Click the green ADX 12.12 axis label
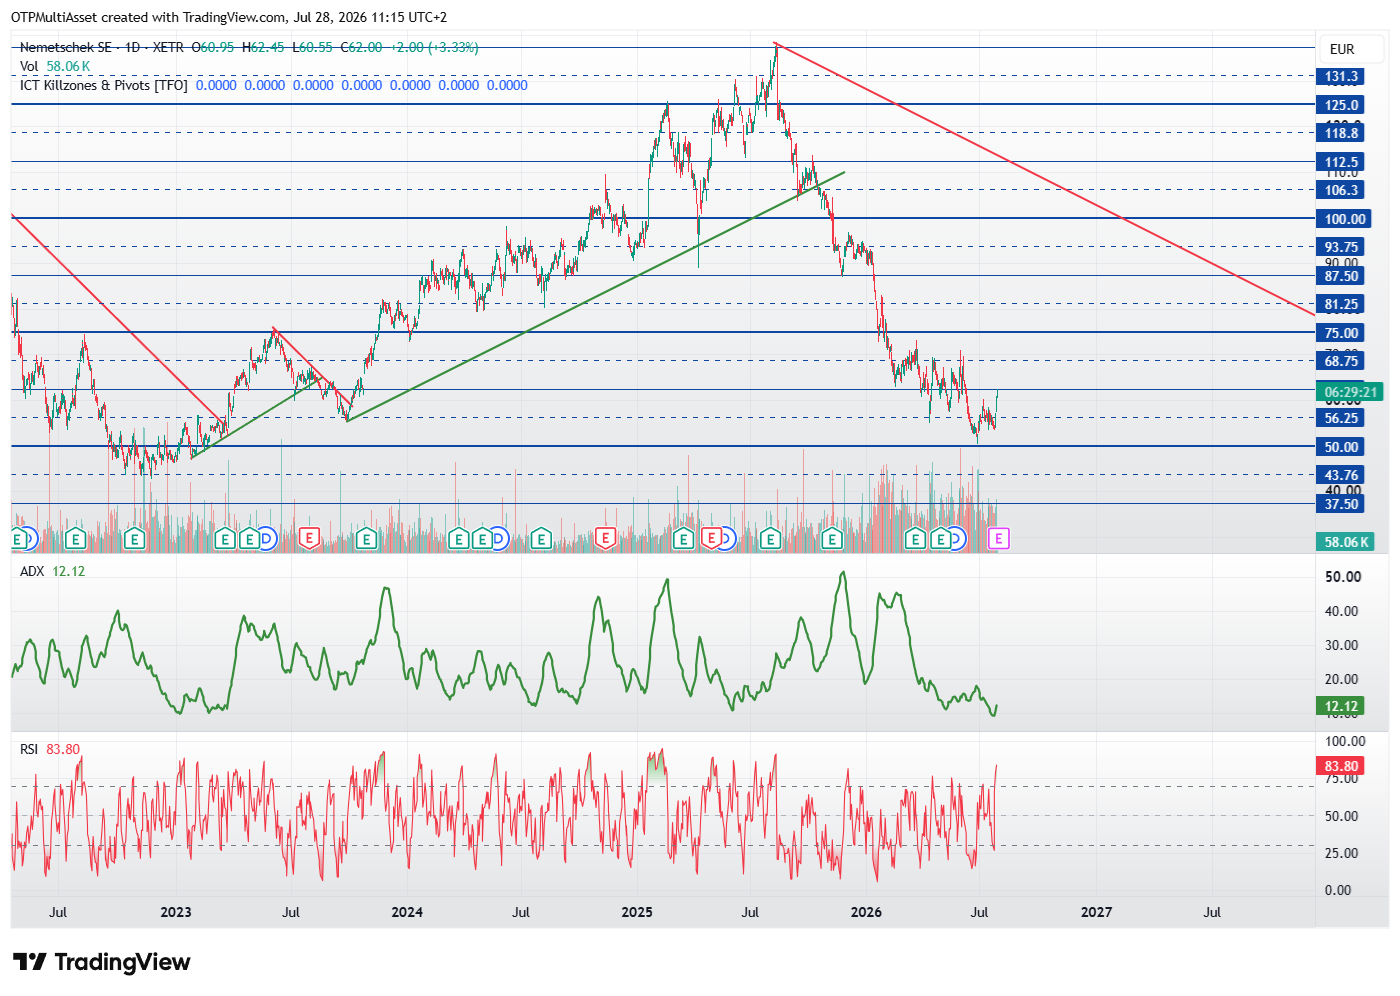 [1341, 706]
